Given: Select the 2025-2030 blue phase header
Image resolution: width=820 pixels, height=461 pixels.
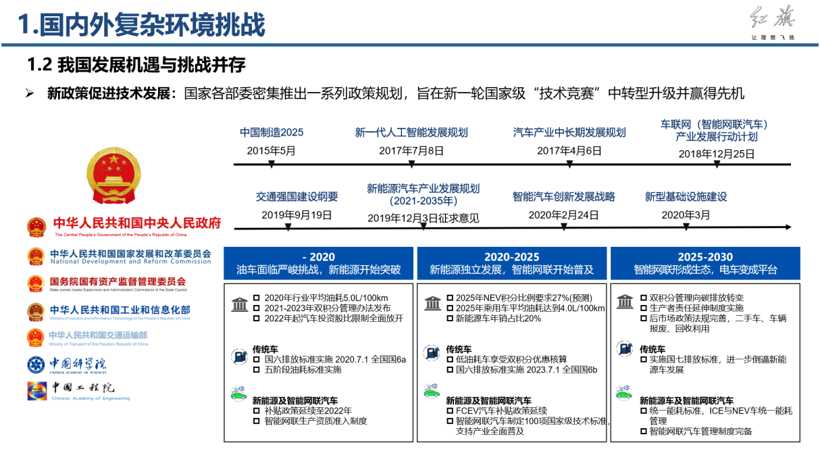Looking at the screenshot, I should click(705, 263).
